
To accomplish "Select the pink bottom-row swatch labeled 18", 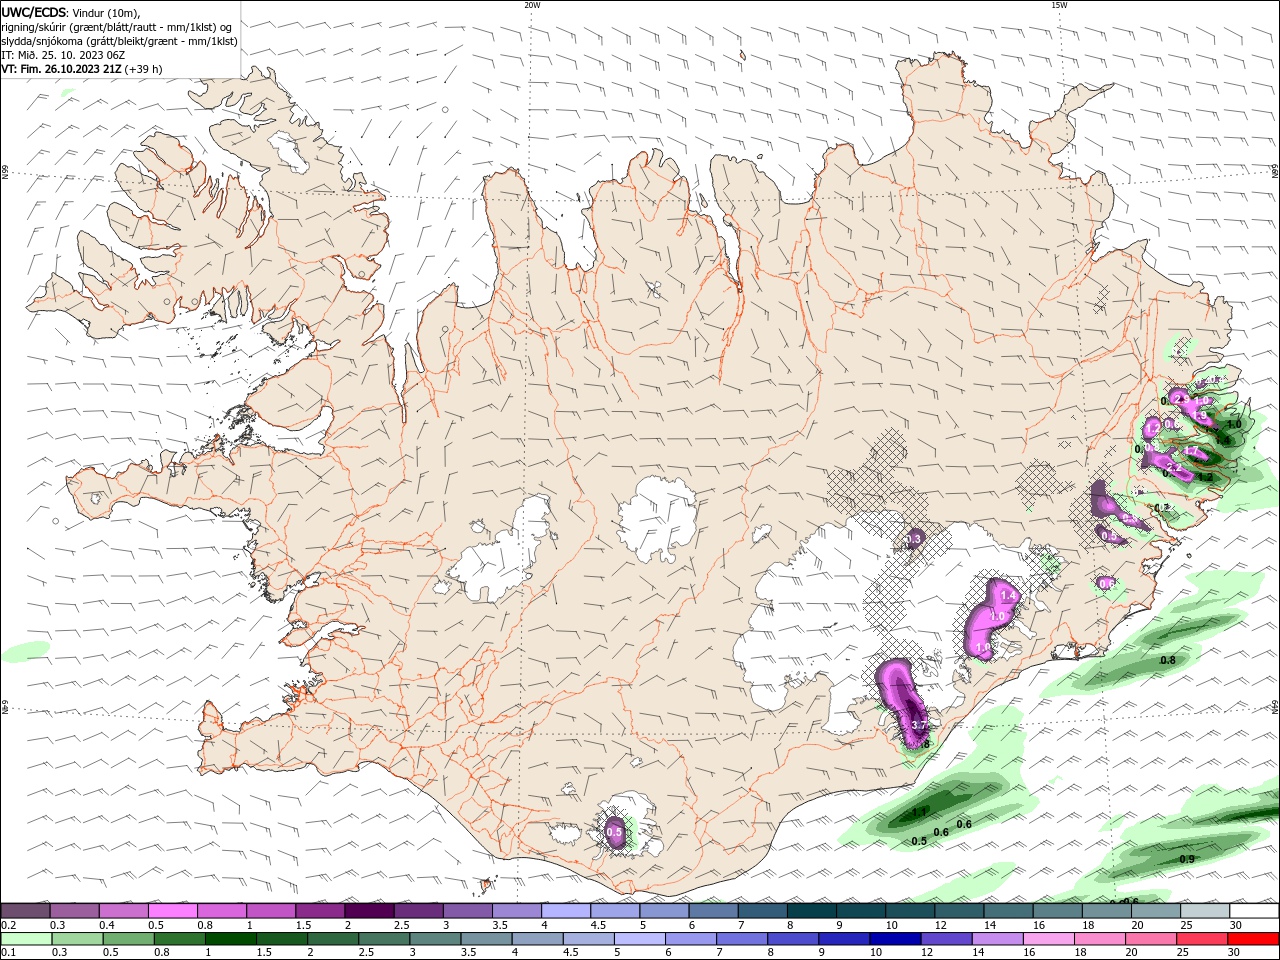I will click(1099, 939).
